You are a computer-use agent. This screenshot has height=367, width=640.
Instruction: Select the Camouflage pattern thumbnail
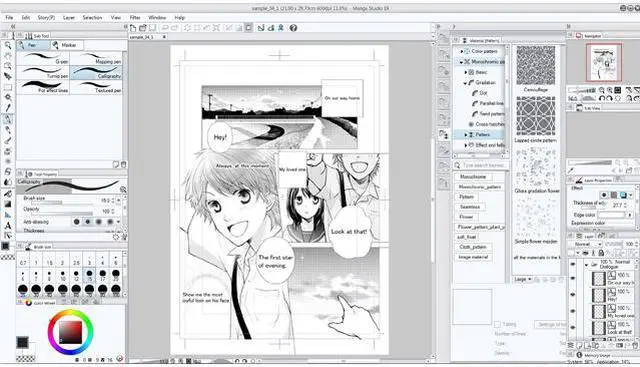(536, 65)
